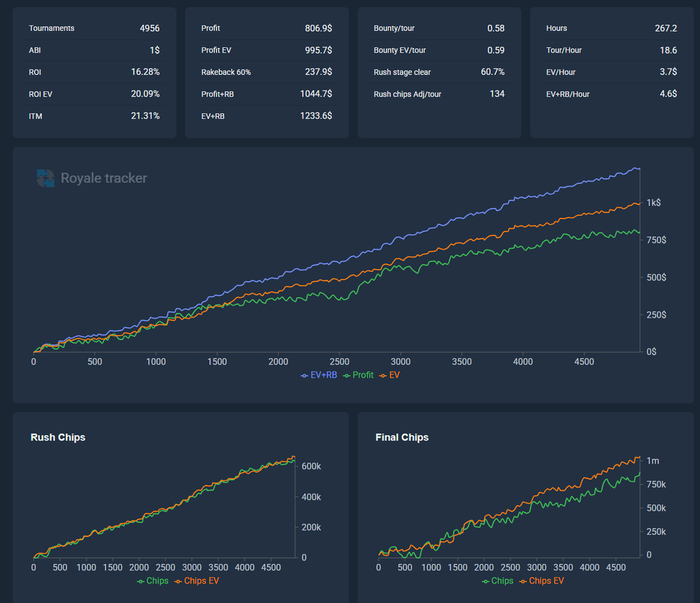Screen dimensions: 700x603
Task: Click the 250$ axis label on main chart
Action: tap(656, 315)
